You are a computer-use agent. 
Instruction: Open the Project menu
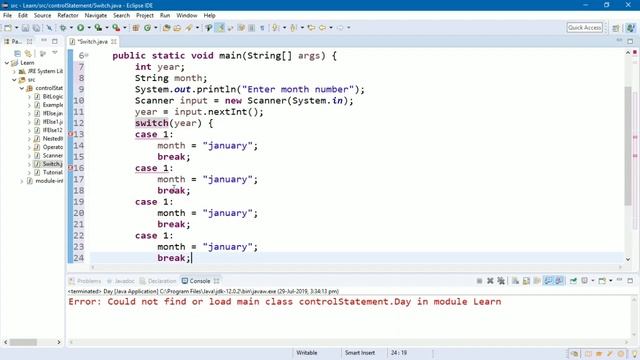point(145,15)
